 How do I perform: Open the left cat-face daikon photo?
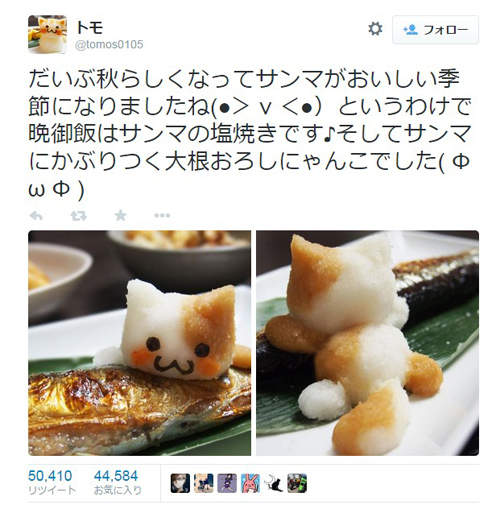pyautogui.click(x=139, y=343)
